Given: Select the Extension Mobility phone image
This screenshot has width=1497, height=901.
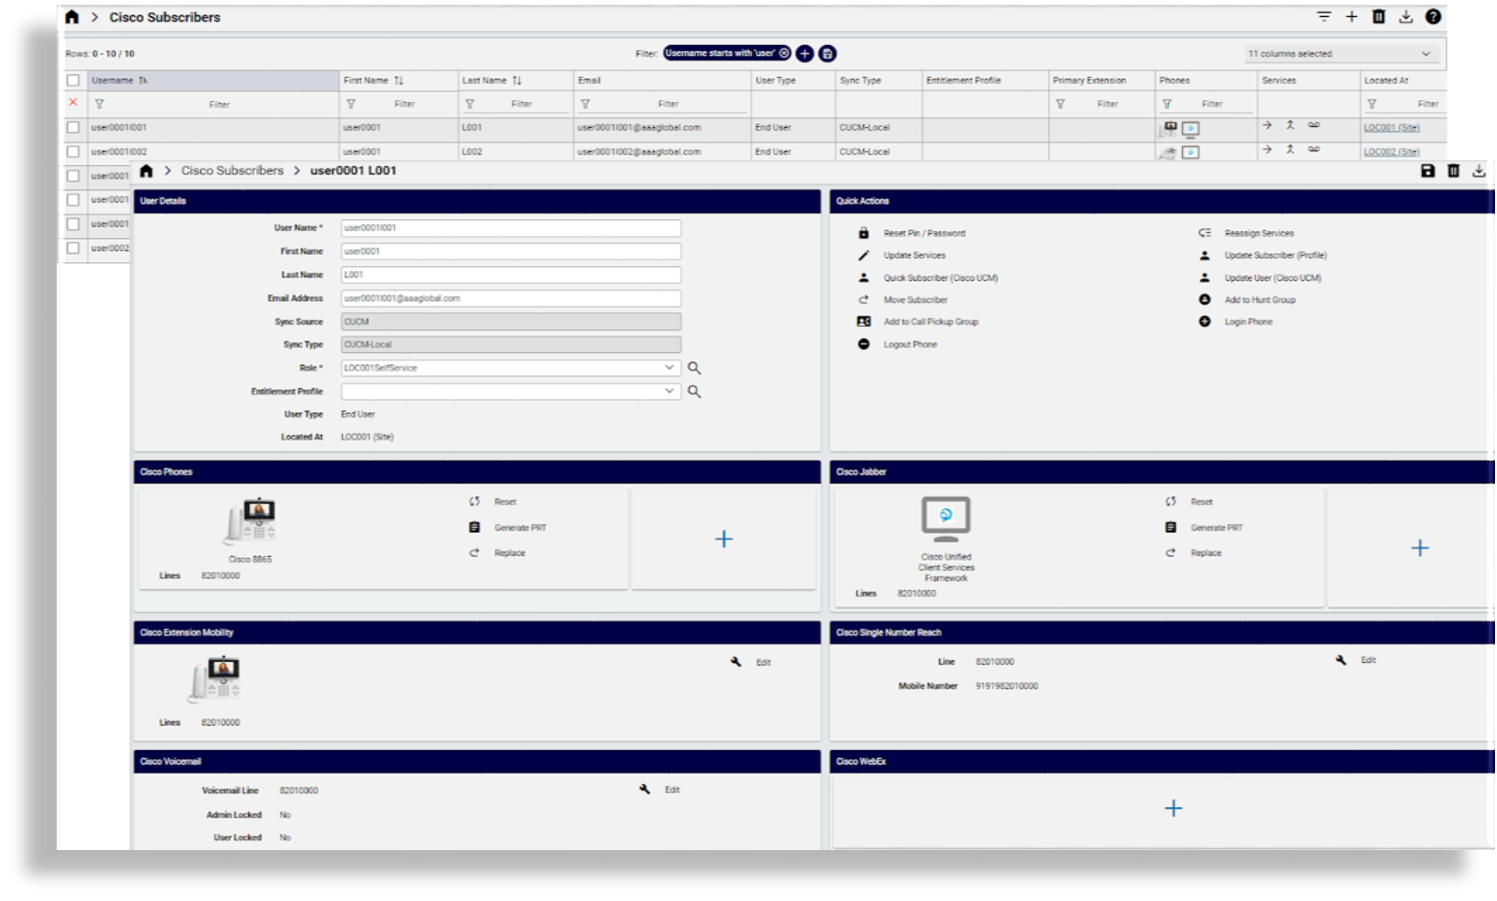Looking at the screenshot, I should [215, 679].
